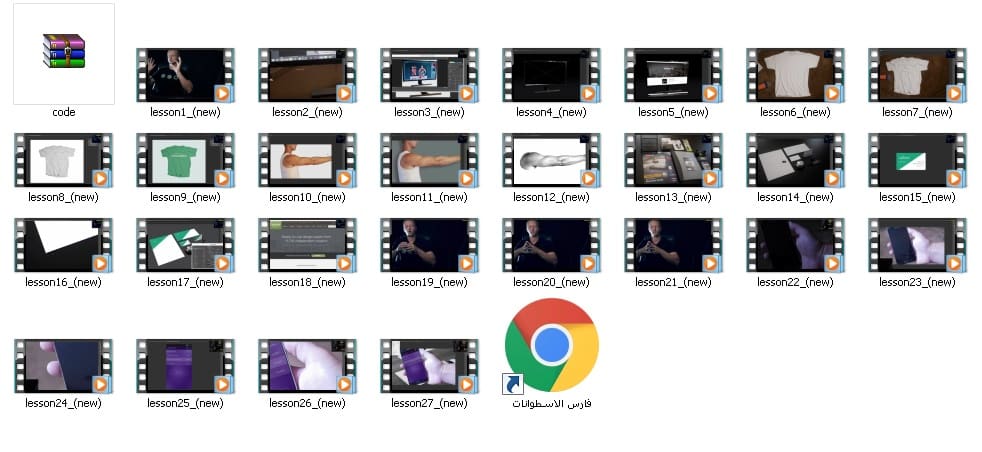
Task: Select the lesson15_(new) video file icon
Action: (x=917, y=160)
